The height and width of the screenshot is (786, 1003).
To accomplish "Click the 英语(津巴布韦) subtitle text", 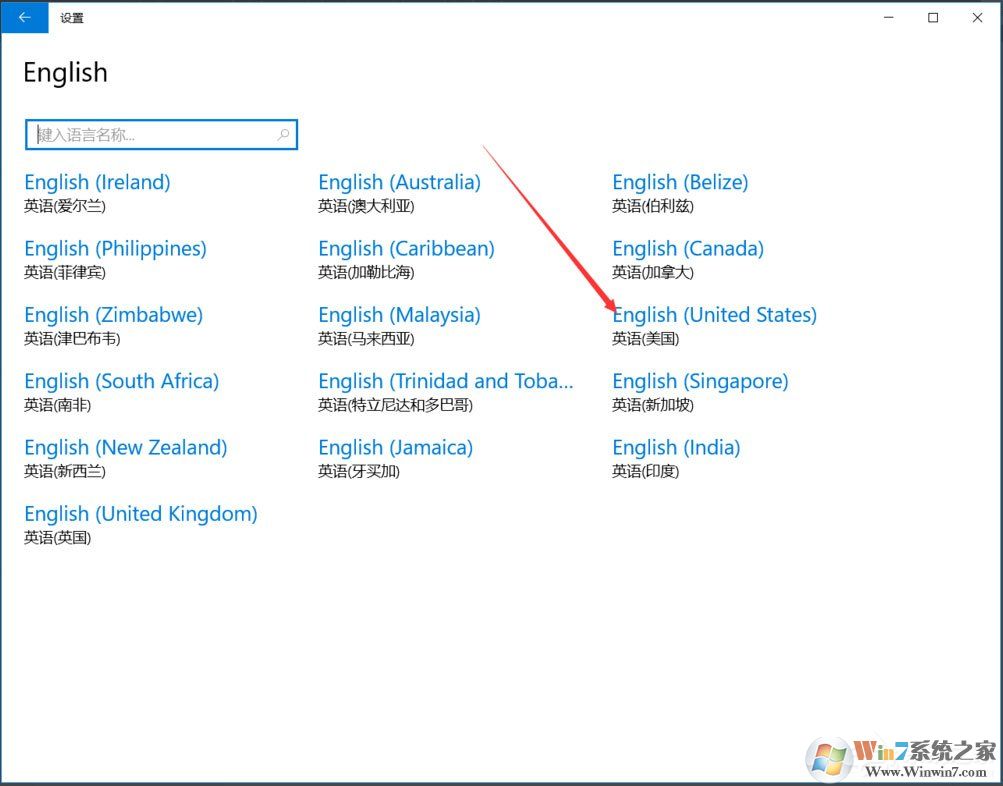I will click(x=72, y=338).
